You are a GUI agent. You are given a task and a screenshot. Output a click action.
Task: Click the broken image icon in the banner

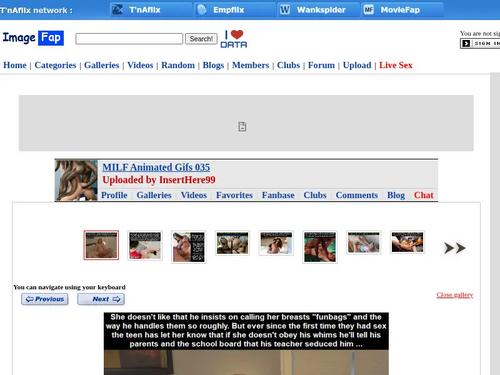click(242, 127)
